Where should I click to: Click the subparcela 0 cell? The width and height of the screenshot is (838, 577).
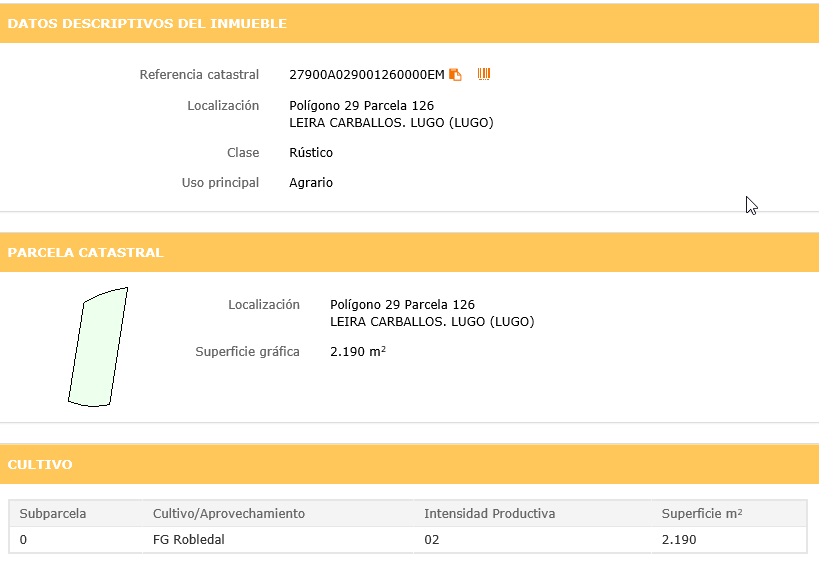[x=24, y=540]
